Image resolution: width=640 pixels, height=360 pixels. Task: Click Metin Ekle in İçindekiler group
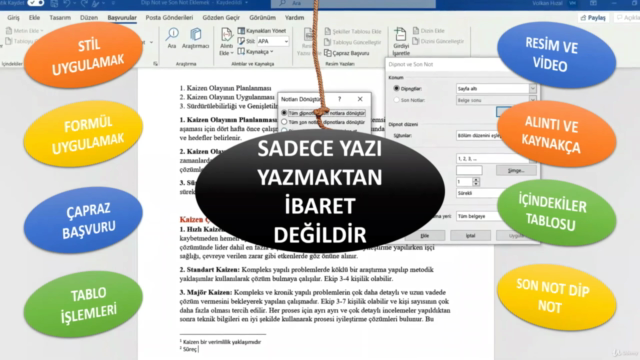tap(24, 31)
